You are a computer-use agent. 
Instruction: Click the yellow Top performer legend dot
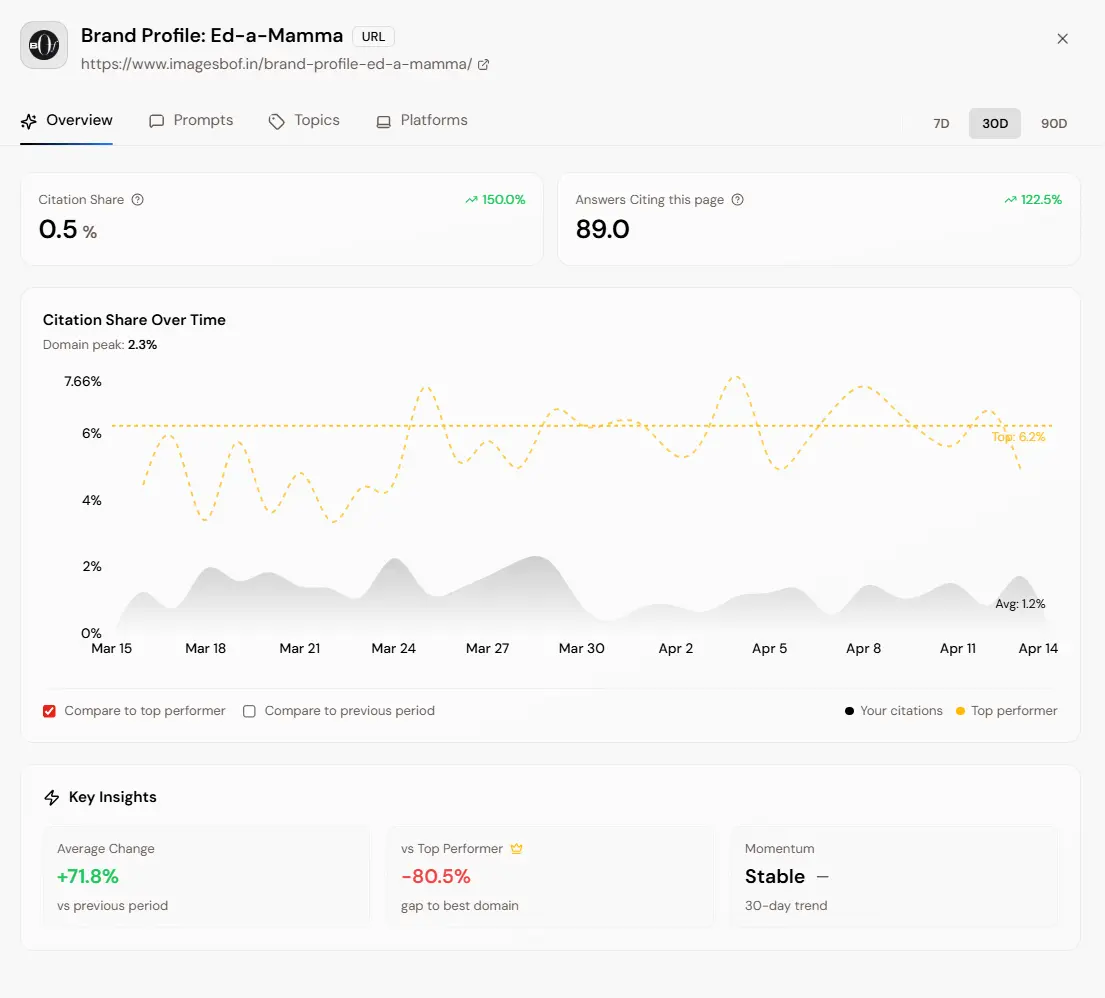coord(960,711)
